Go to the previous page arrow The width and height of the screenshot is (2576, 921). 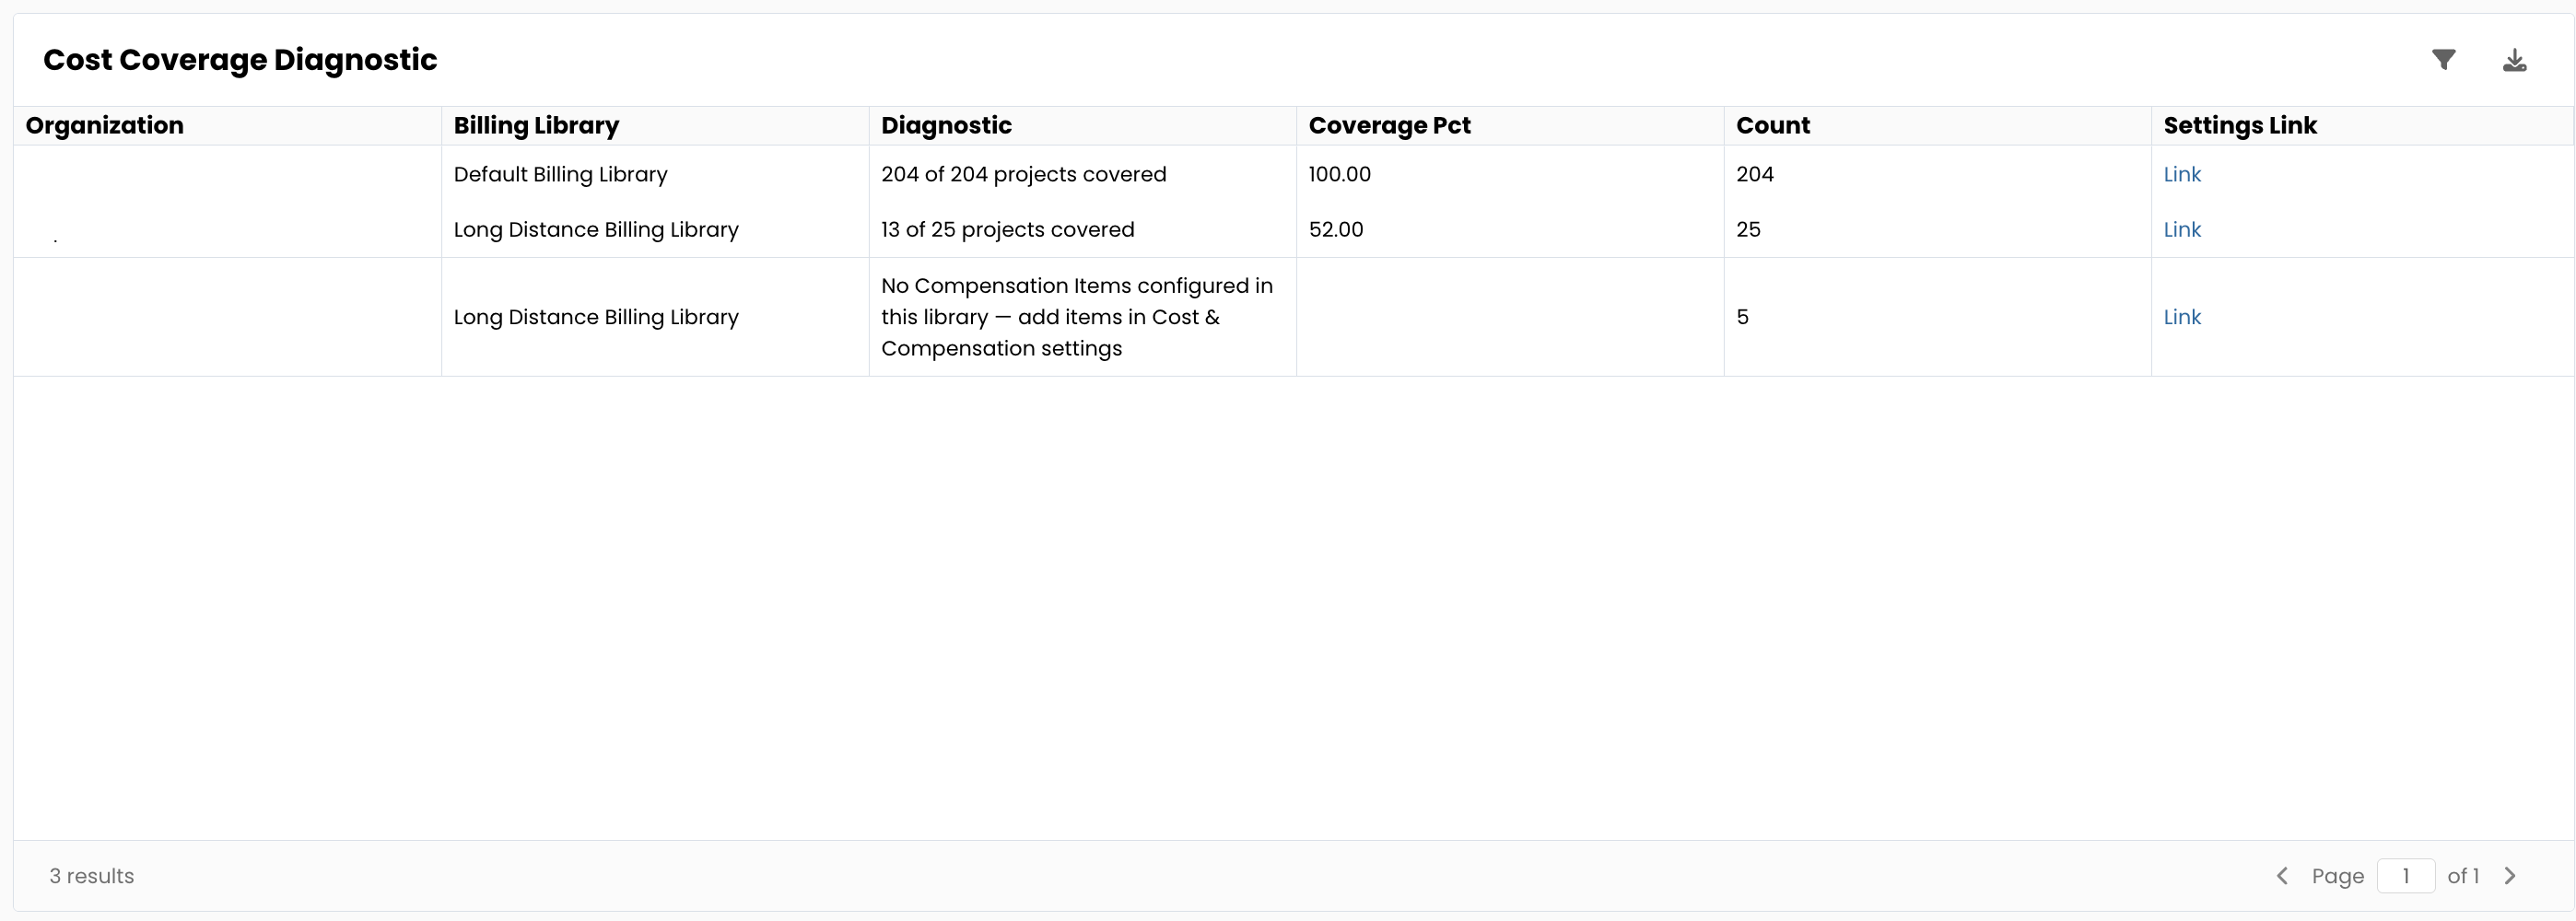(2282, 876)
